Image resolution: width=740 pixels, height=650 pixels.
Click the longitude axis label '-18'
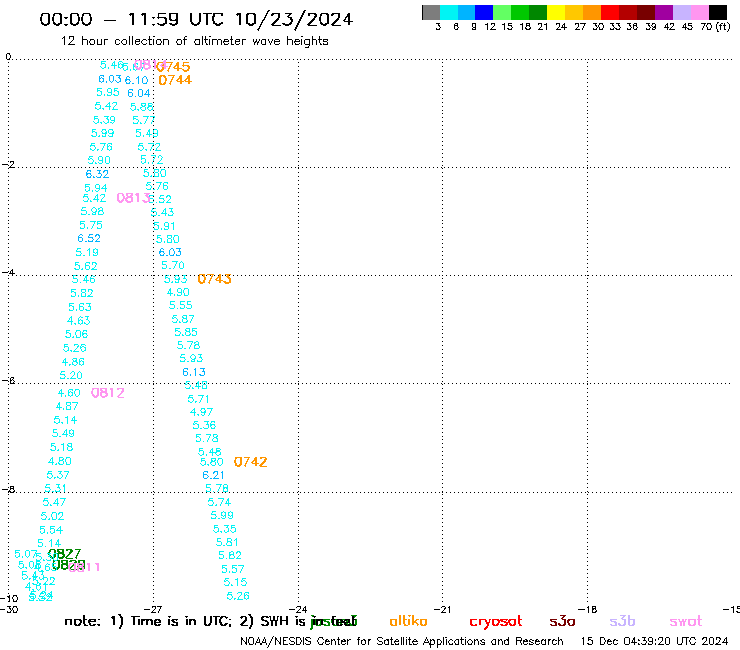coord(588,609)
